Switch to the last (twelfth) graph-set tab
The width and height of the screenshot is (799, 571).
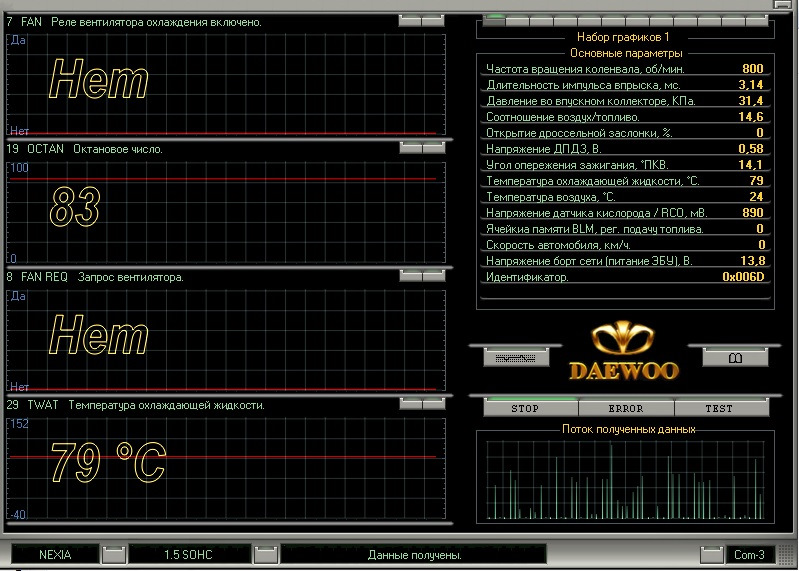(x=757, y=21)
